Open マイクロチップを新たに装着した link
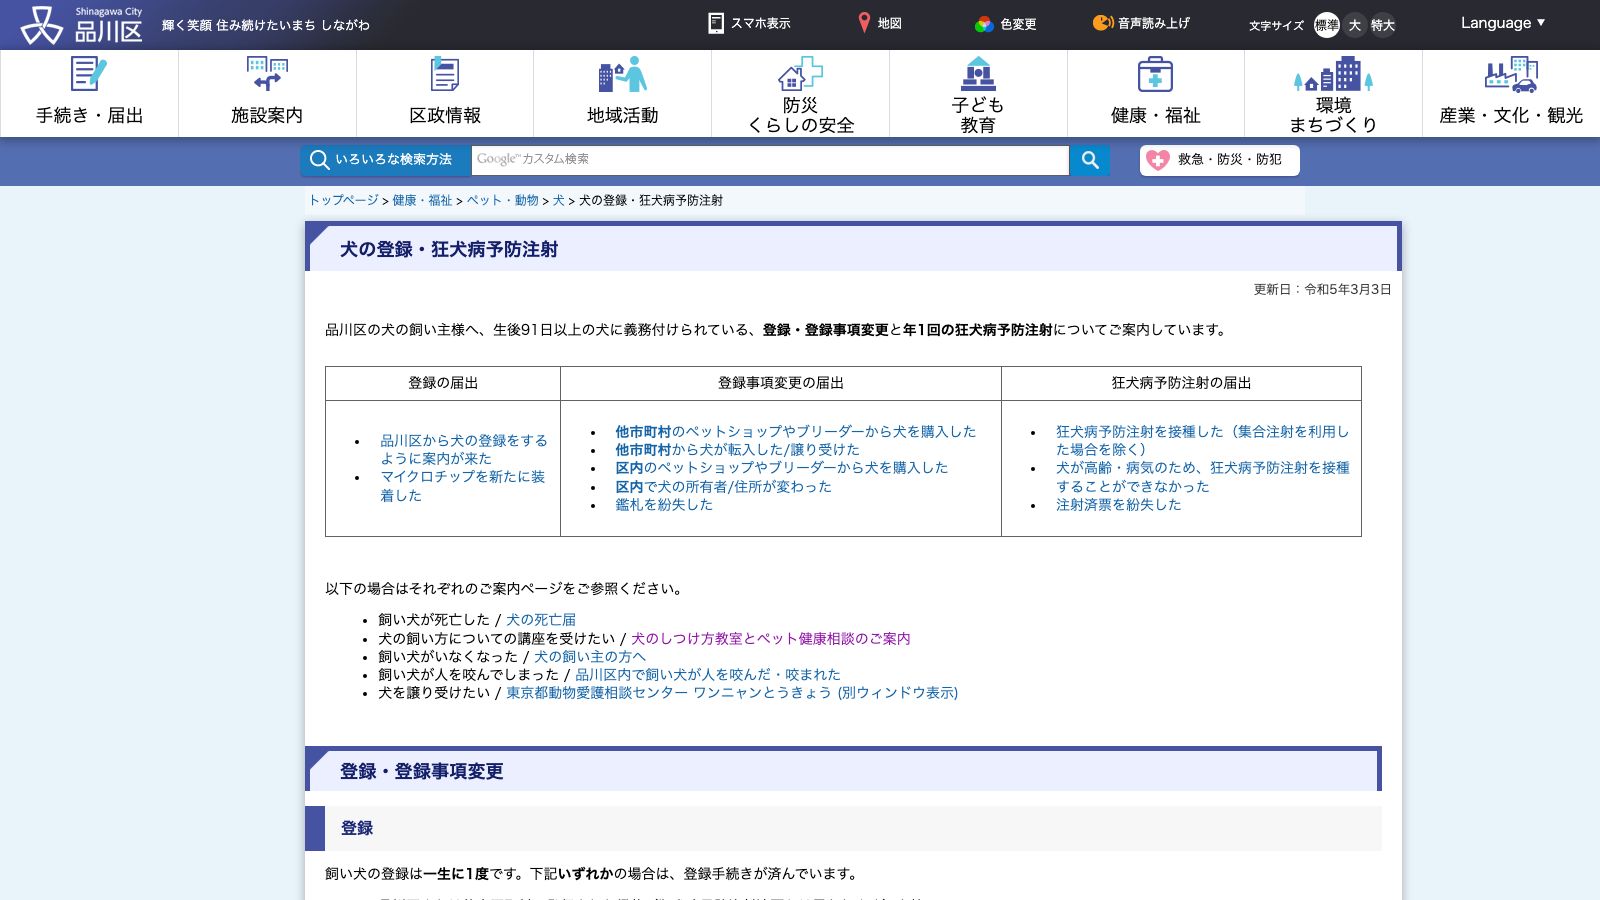 tap(463, 486)
